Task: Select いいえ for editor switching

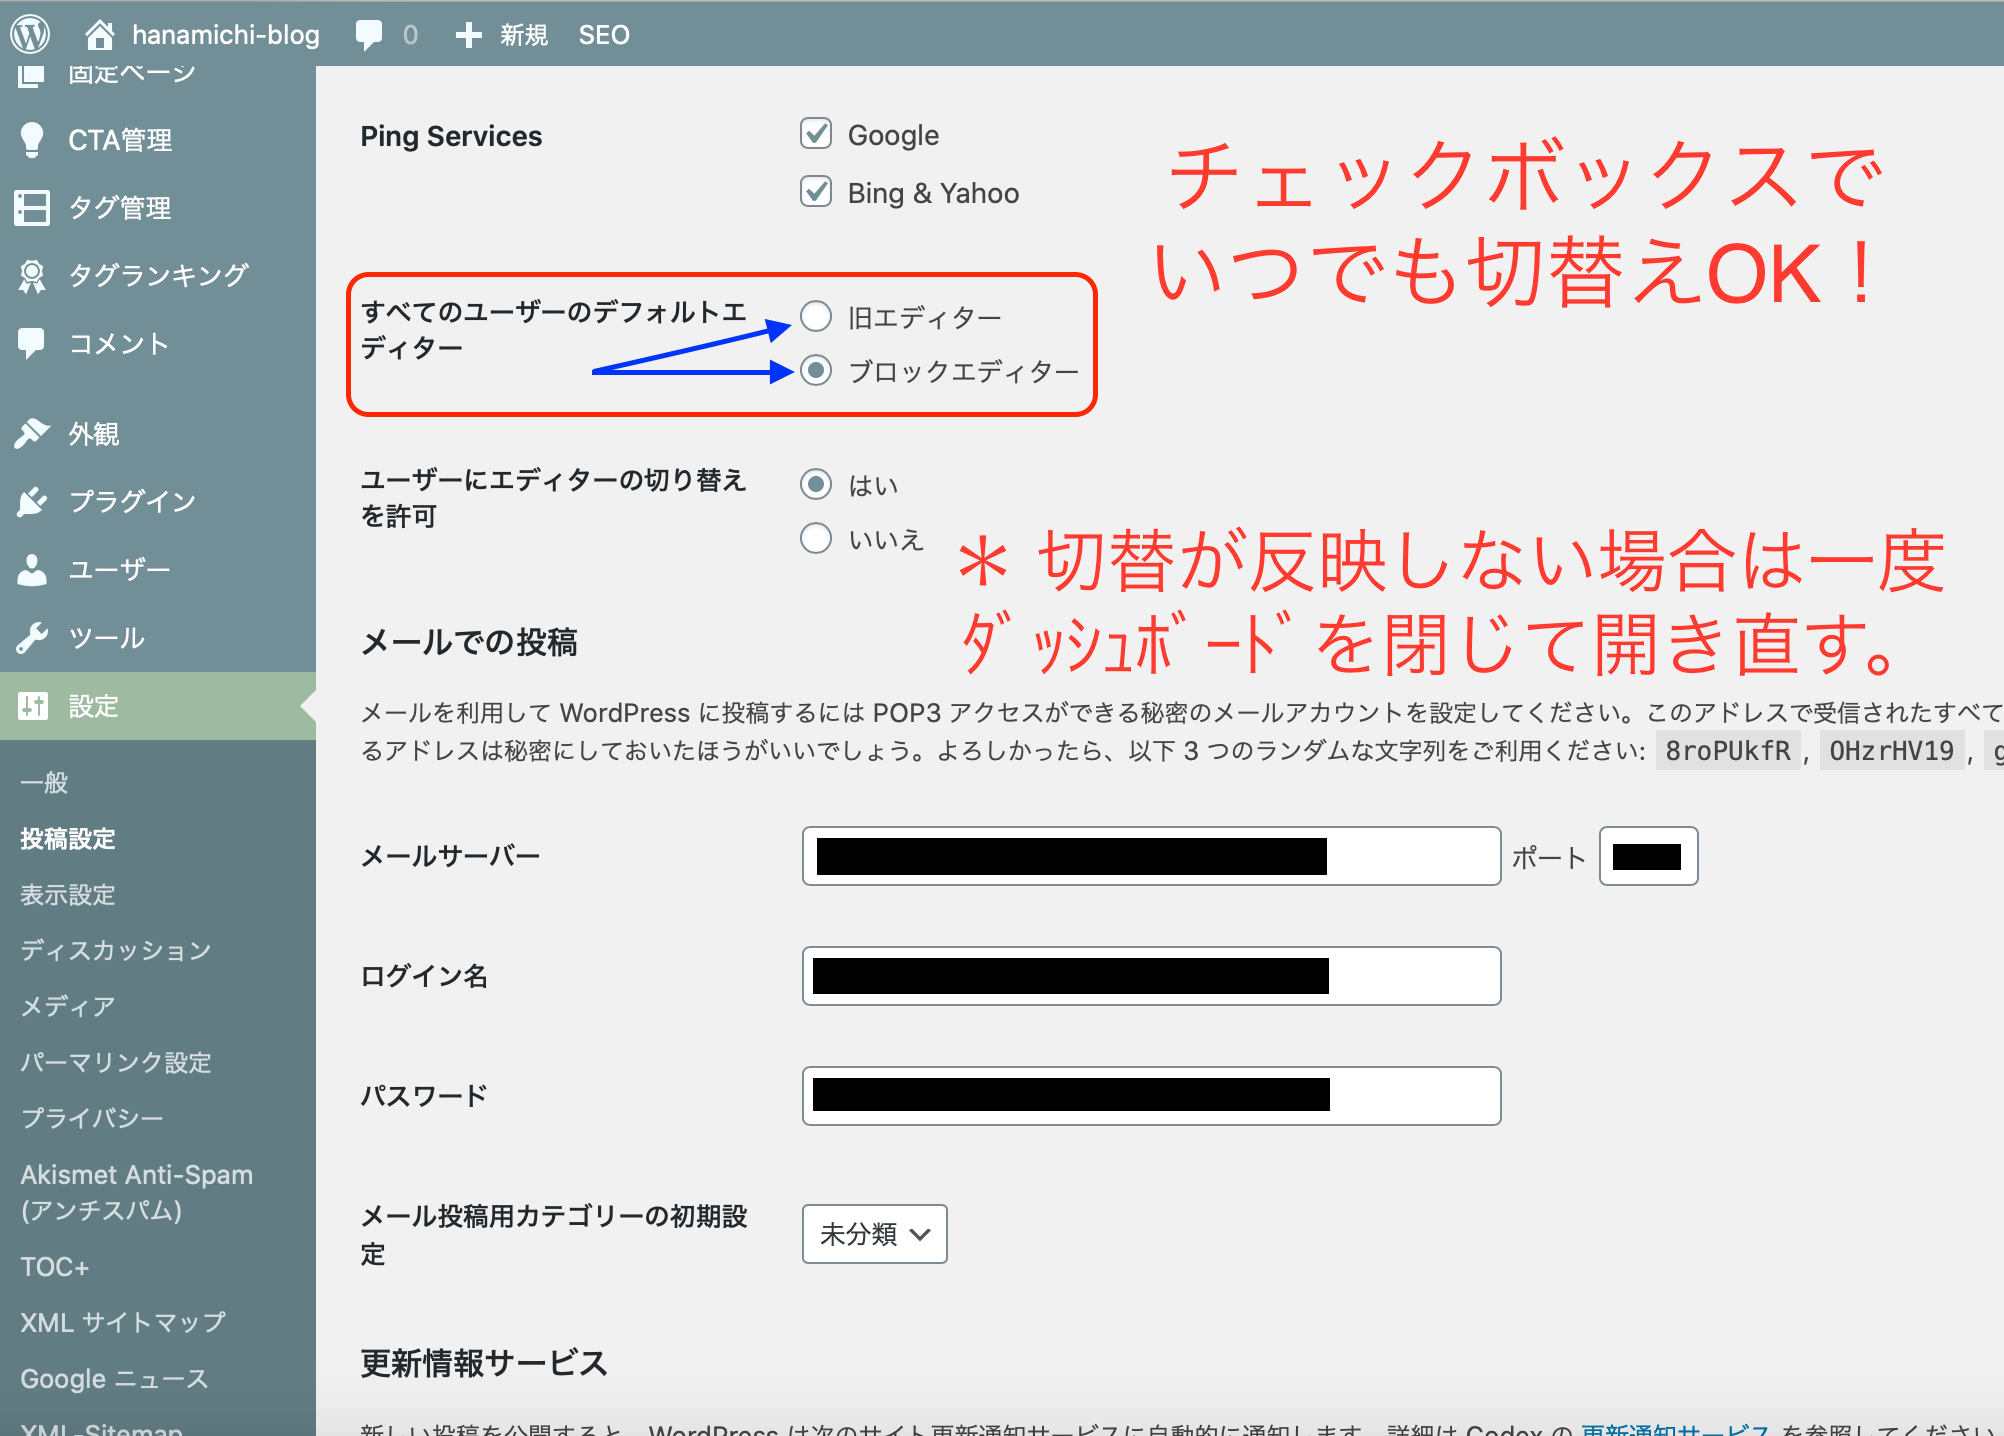Action: [x=816, y=538]
